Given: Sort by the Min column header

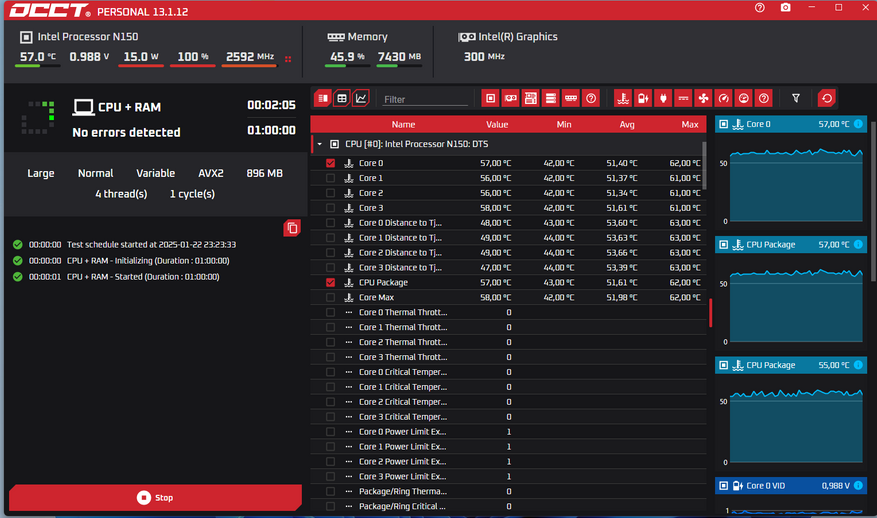Looking at the screenshot, I should (564, 125).
